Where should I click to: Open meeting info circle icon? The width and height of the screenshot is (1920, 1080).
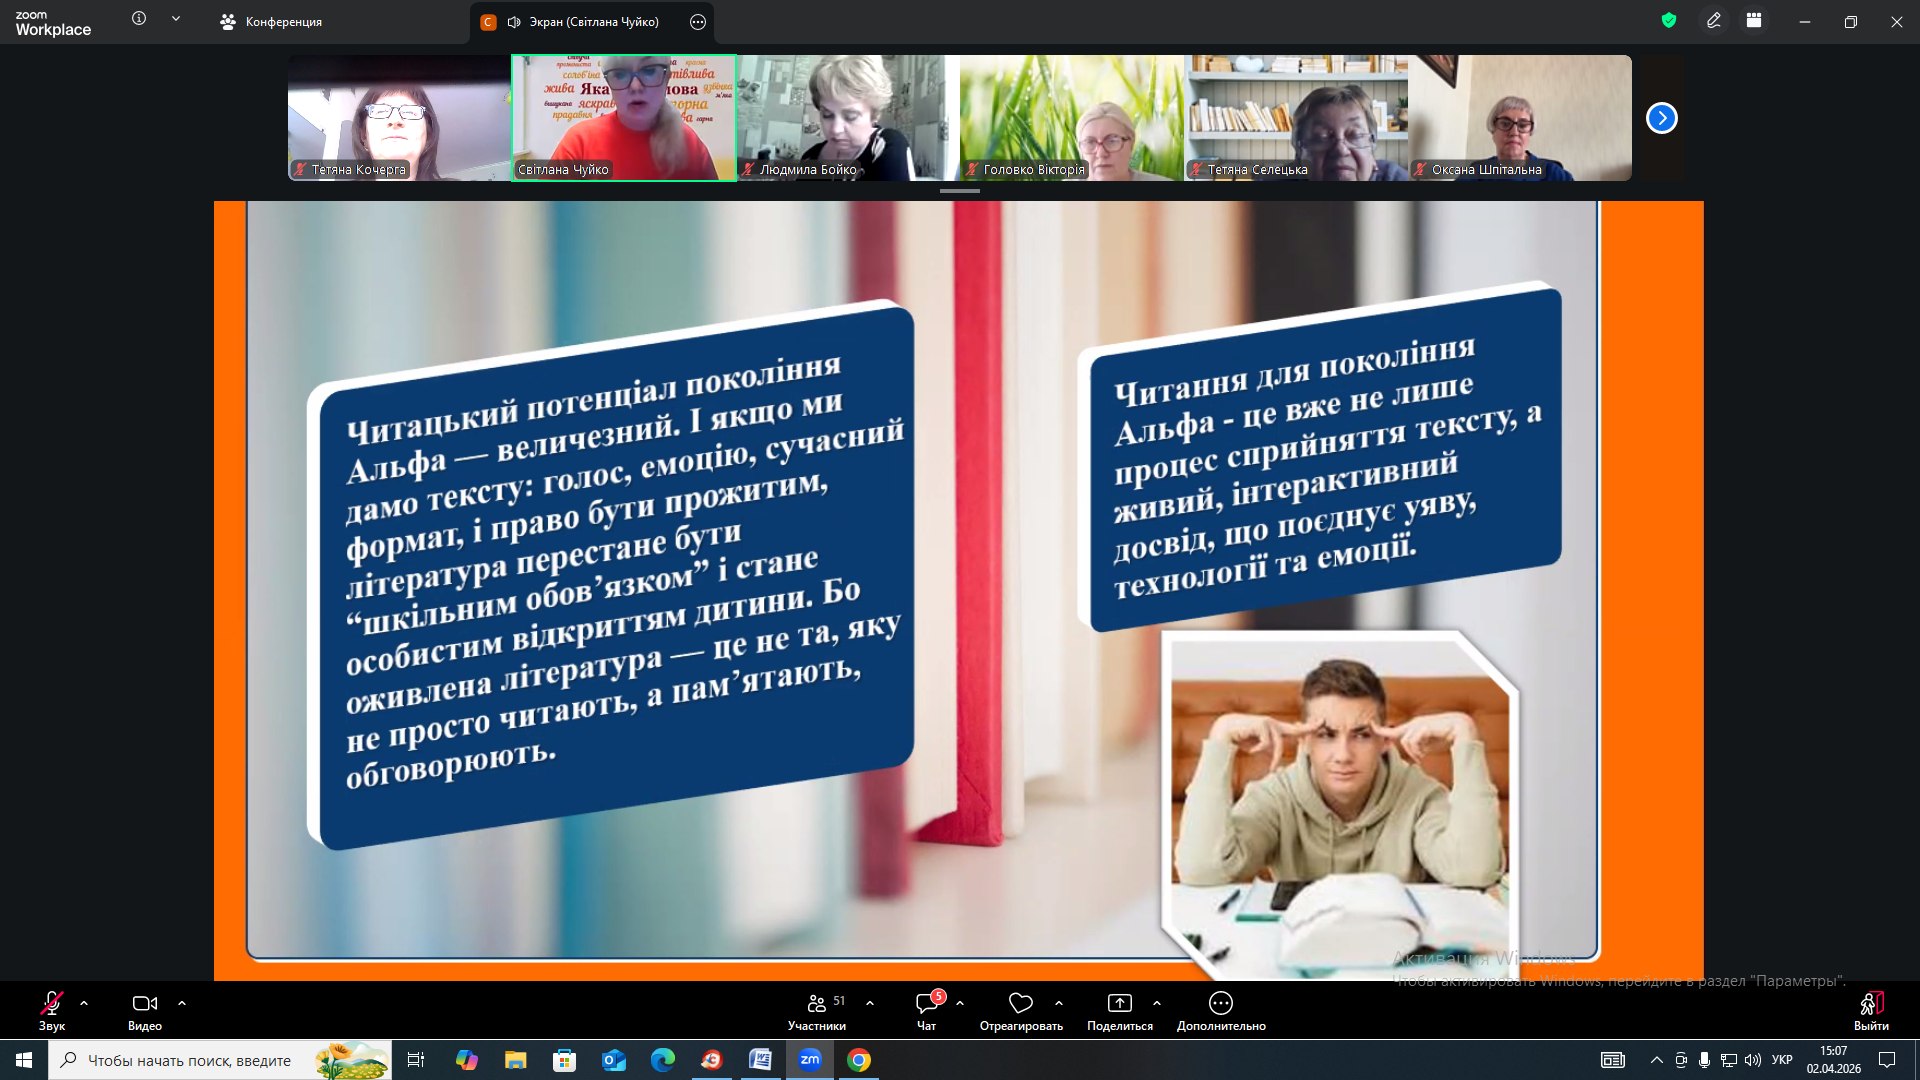pos(139,18)
